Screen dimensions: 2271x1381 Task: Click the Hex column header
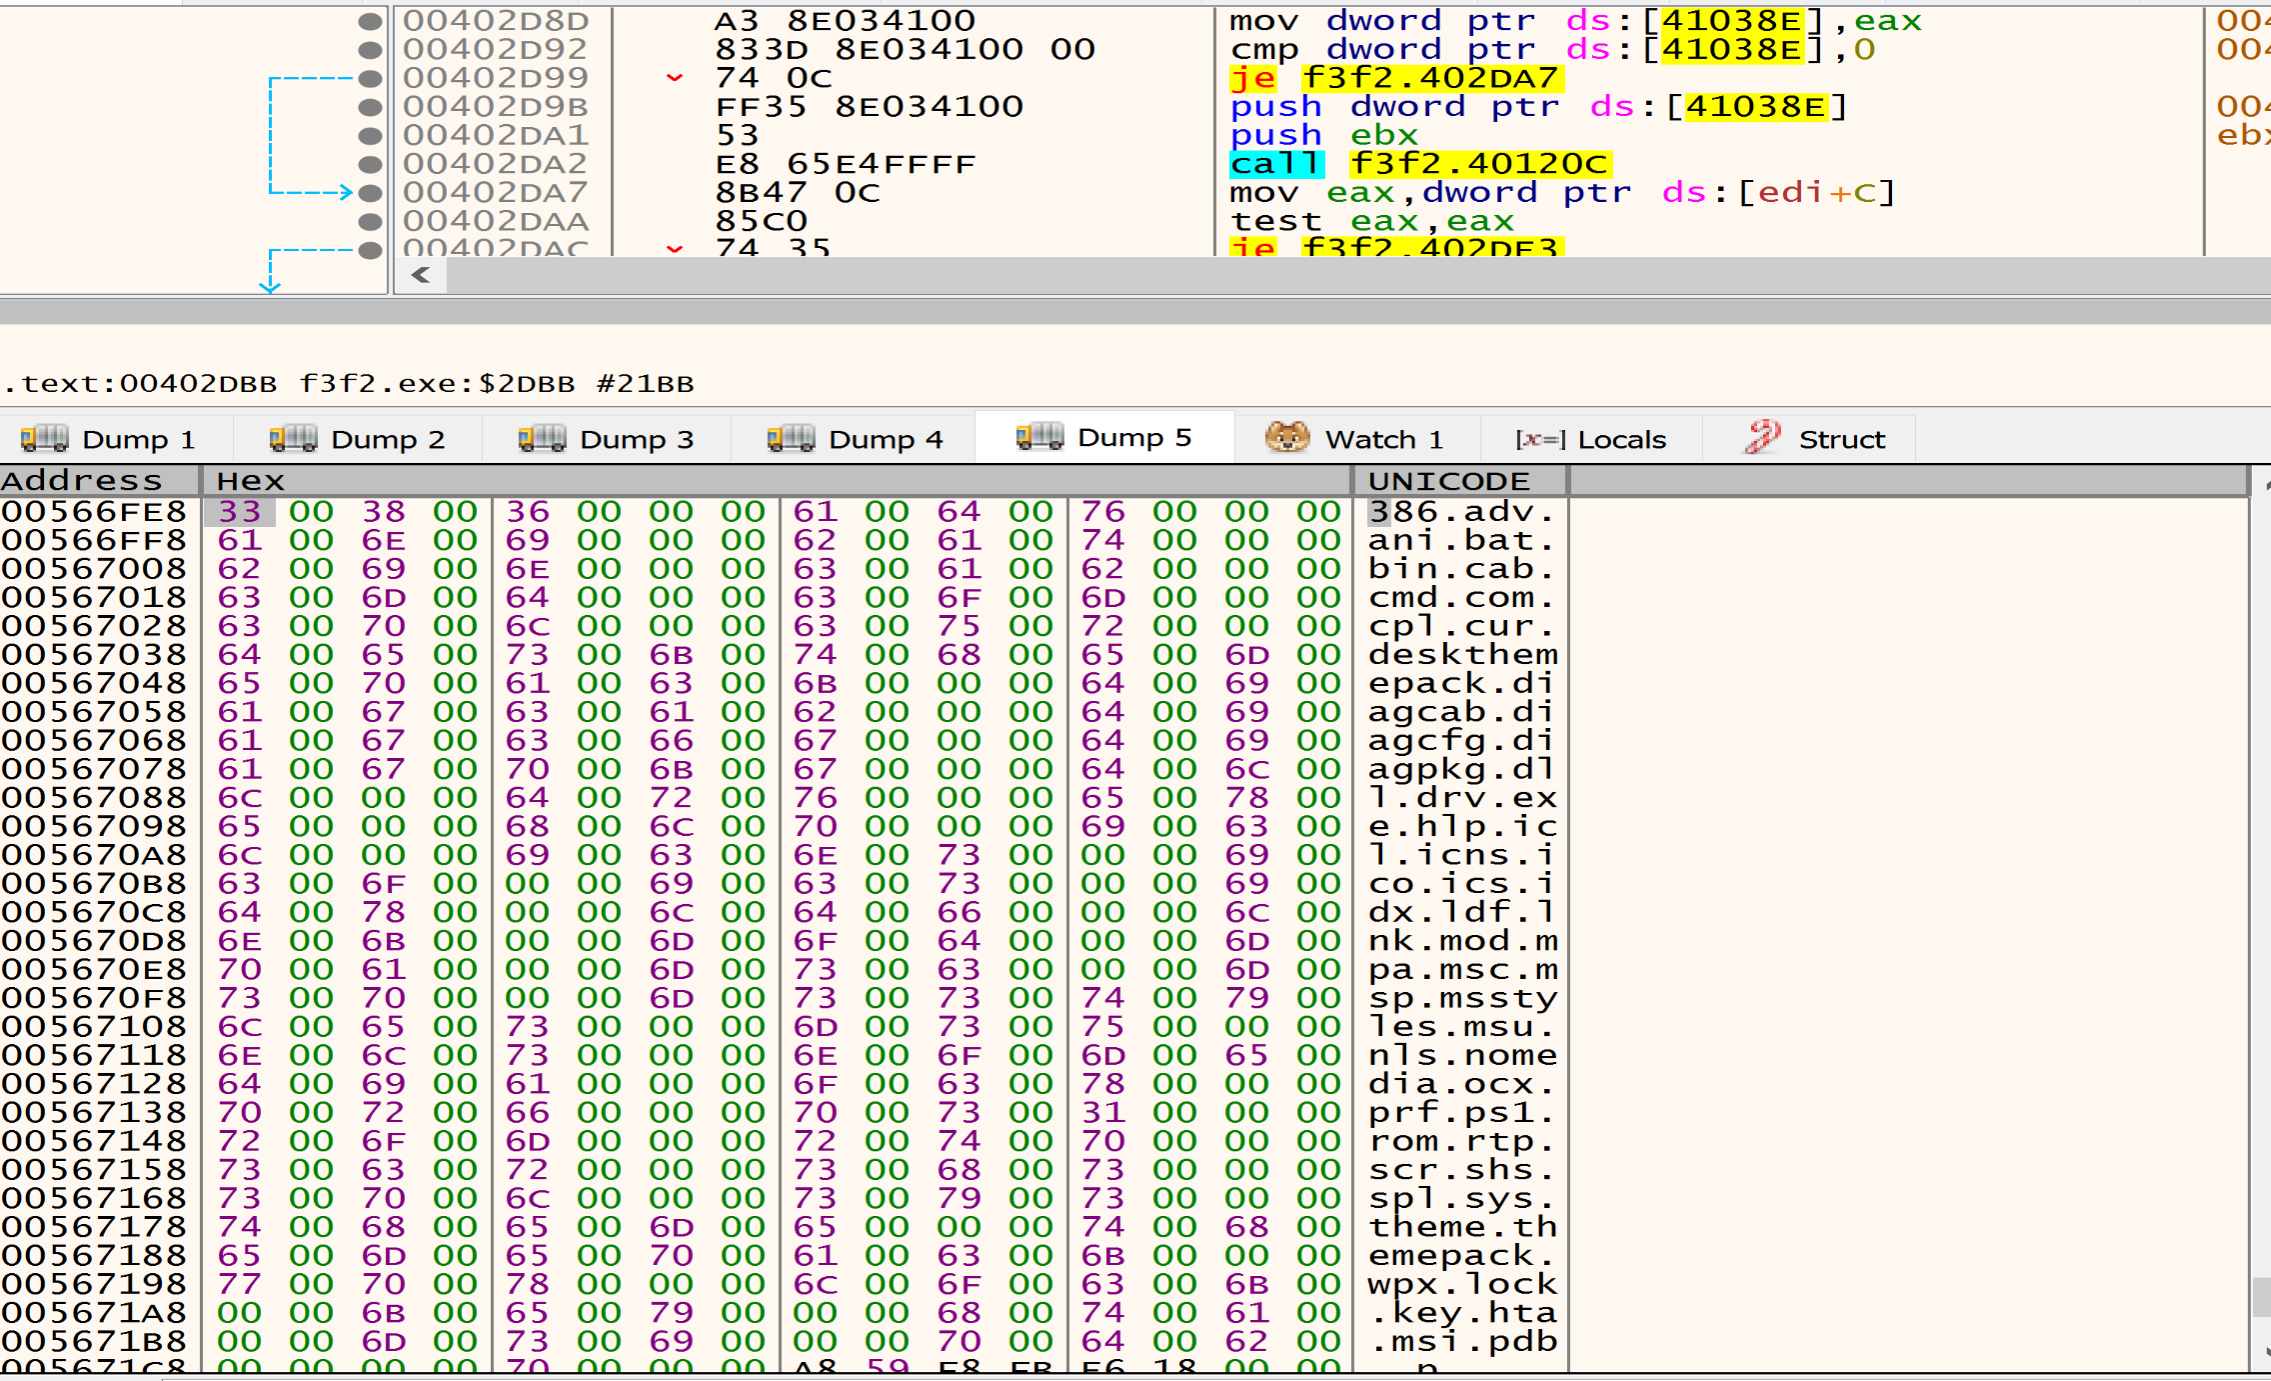[251, 481]
